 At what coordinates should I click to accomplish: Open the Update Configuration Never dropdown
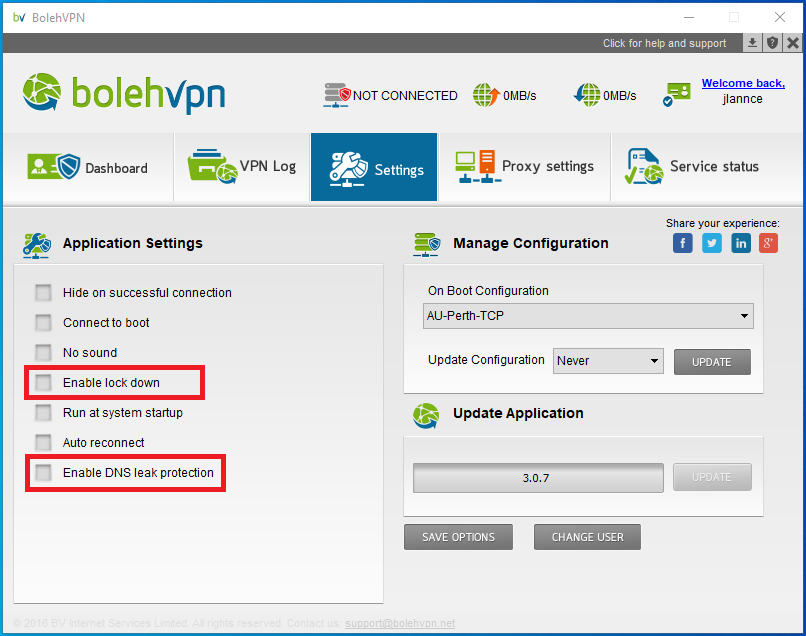click(x=608, y=361)
